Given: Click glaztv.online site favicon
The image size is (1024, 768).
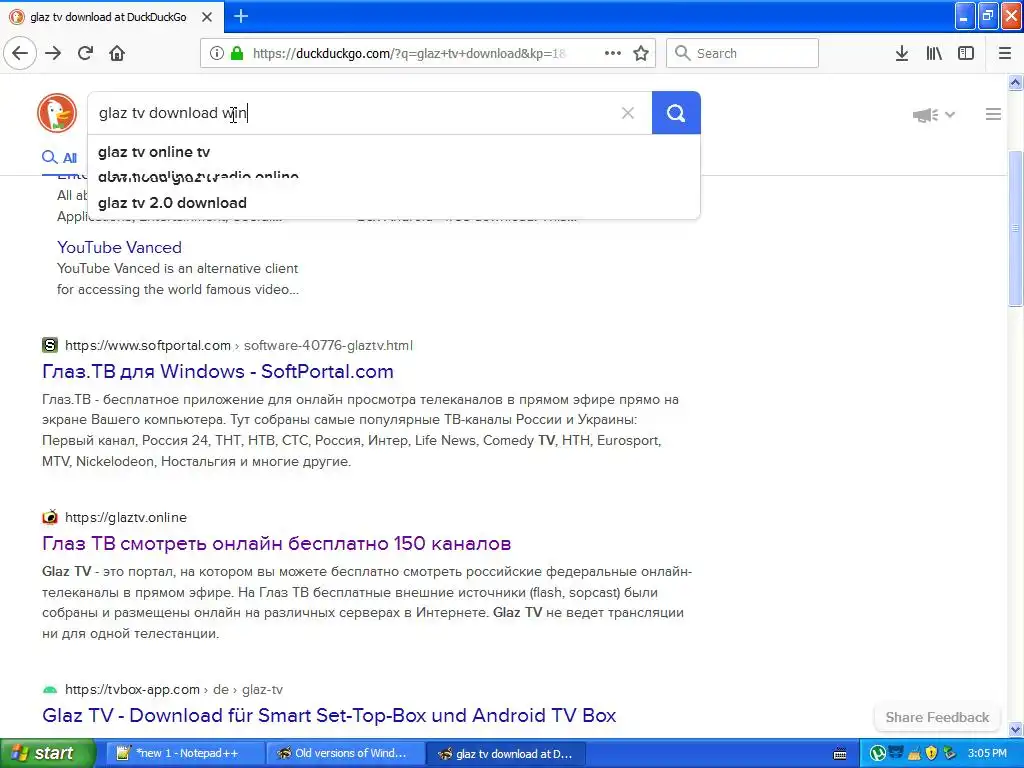Looking at the screenshot, I should coord(50,517).
